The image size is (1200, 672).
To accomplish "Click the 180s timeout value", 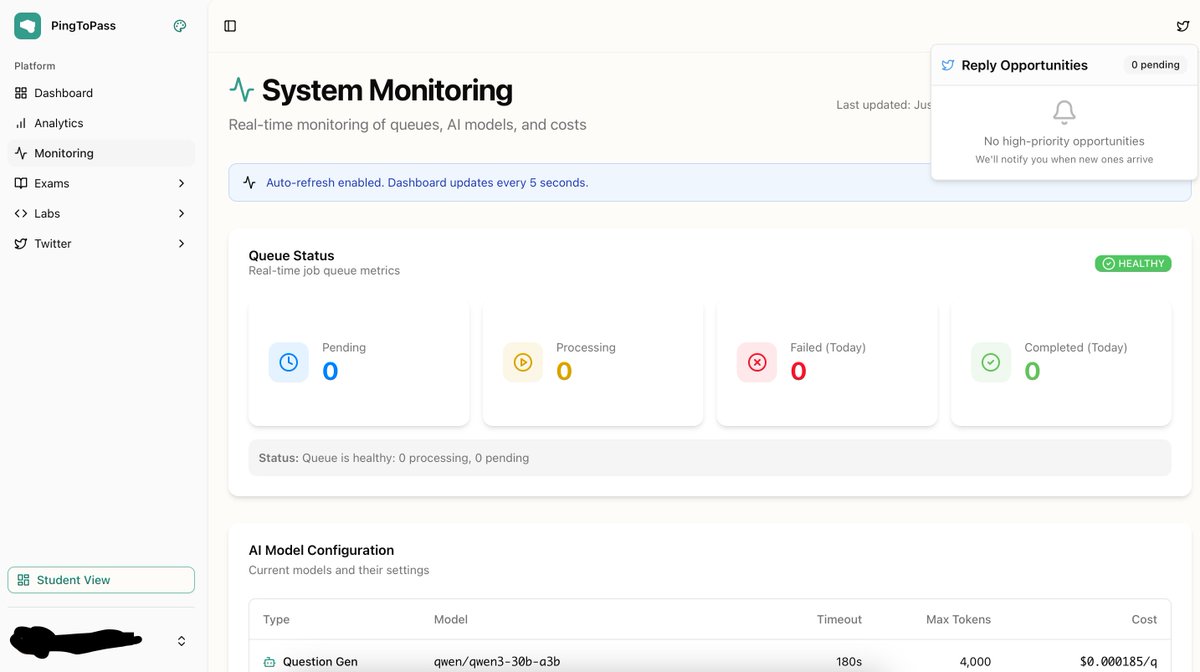I will point(849,662).
